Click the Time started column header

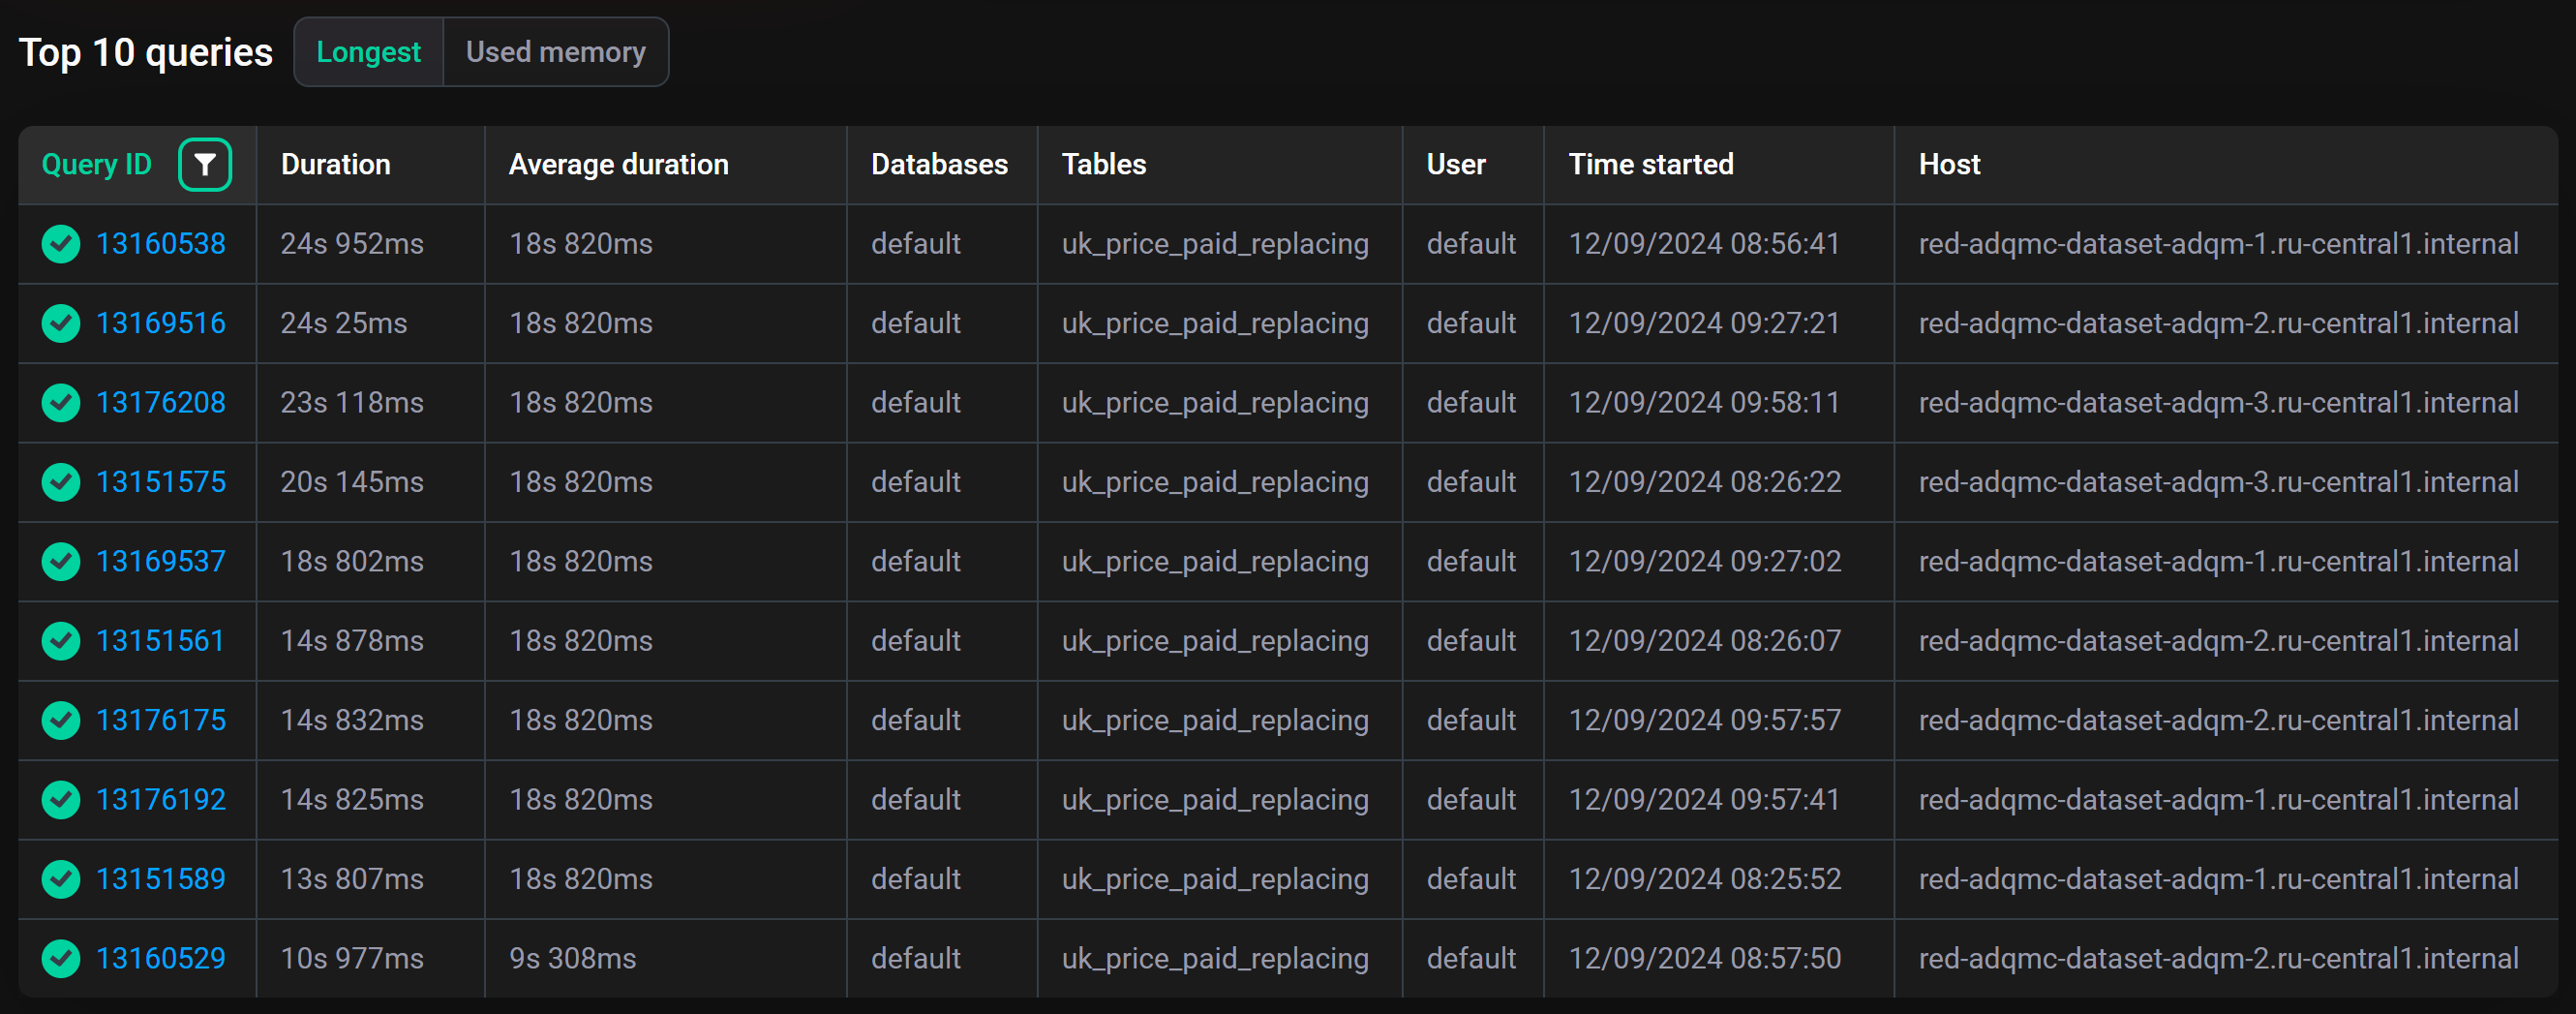tap(1651, 164)
